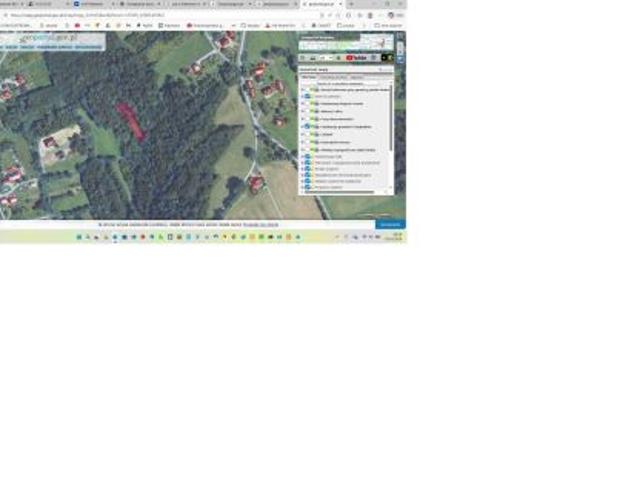Click the horizontal scrollbar under layer list
Image resolution: width=640 pixels, height=480 pixels.
coord(339,191)
